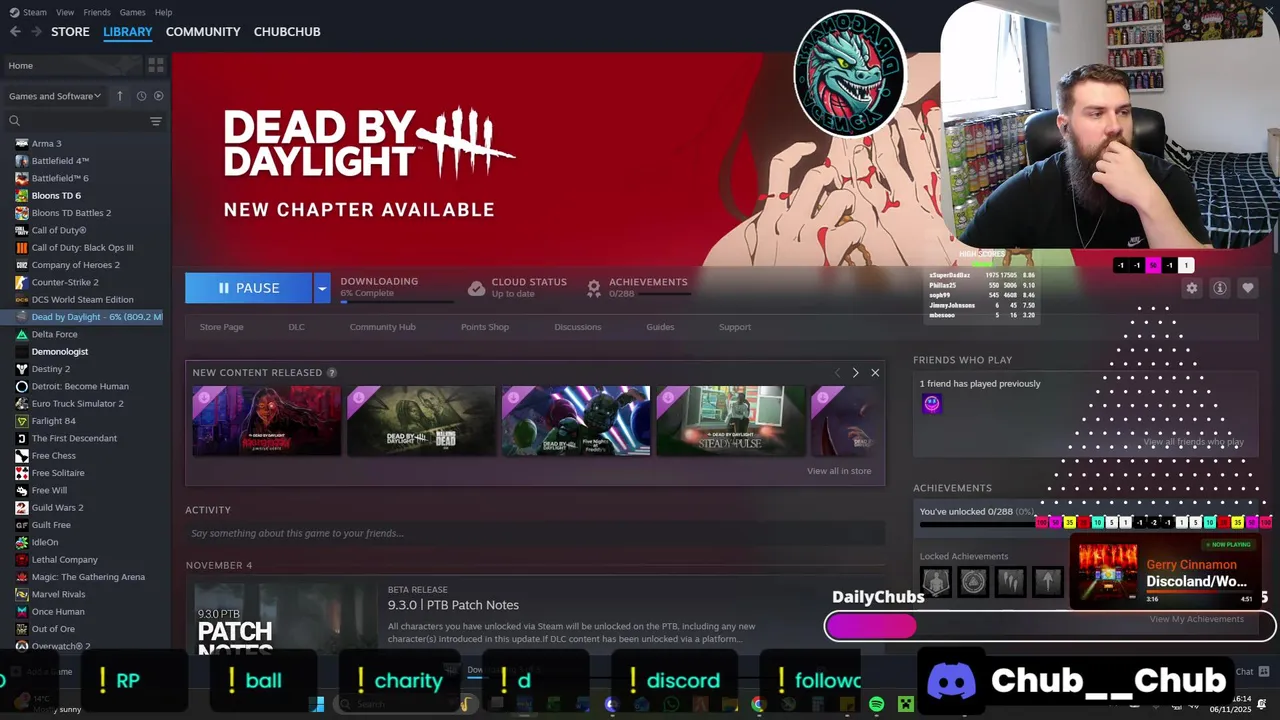Viewport: 1280px width, 720px height.
Task: Pause the Dead by Daylight download
Action: (x=248, y=288)
